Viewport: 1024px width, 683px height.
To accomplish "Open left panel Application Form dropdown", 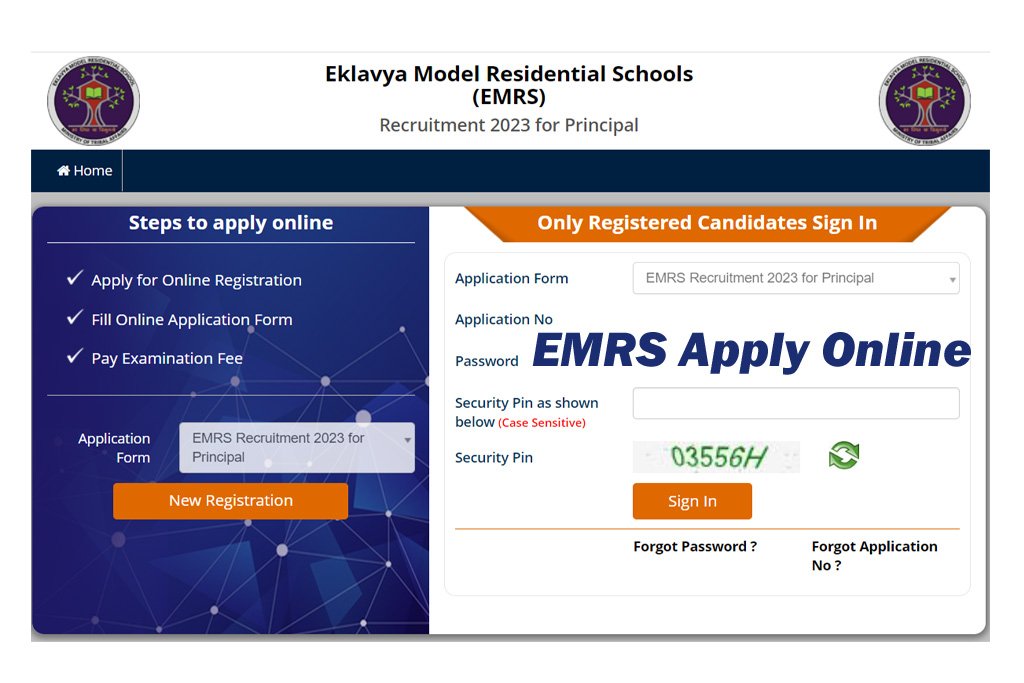I will (x=296, y=447).
